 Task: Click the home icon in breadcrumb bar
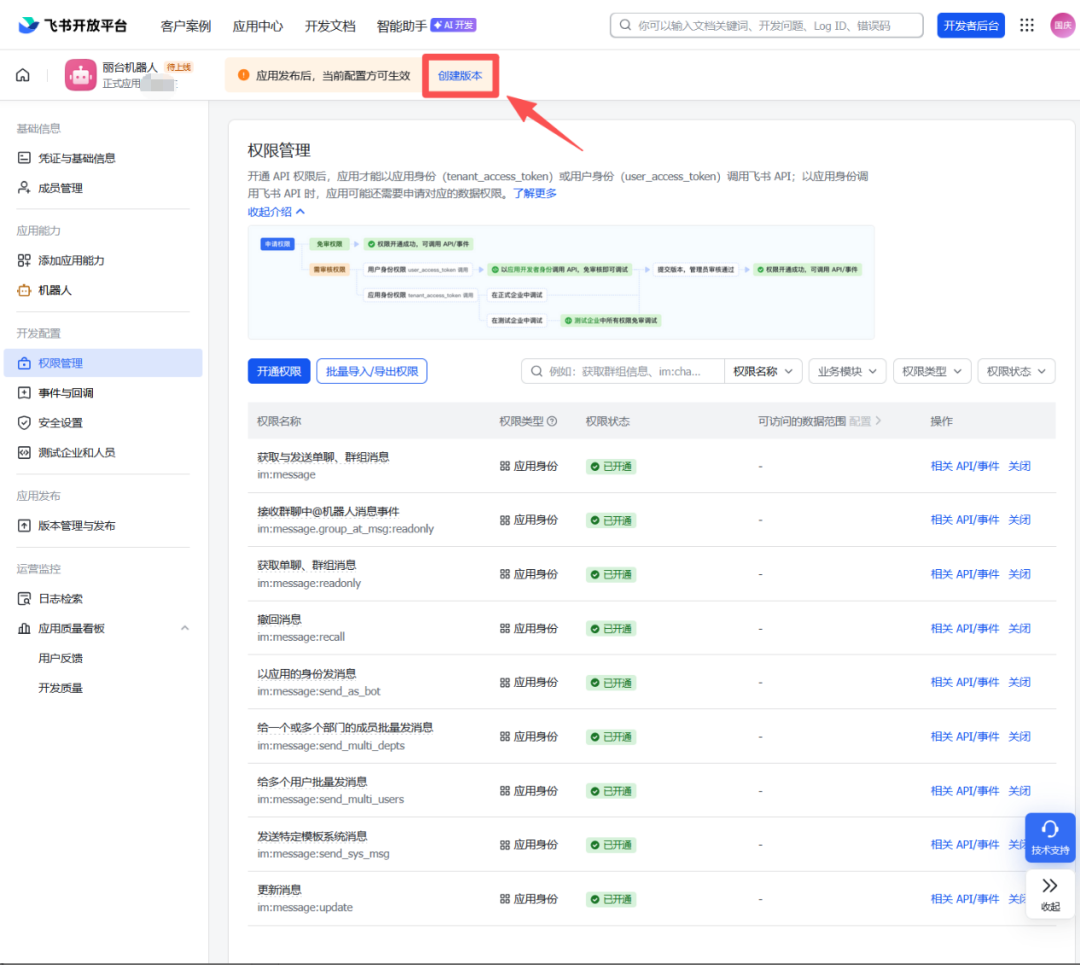coord(23,75)
